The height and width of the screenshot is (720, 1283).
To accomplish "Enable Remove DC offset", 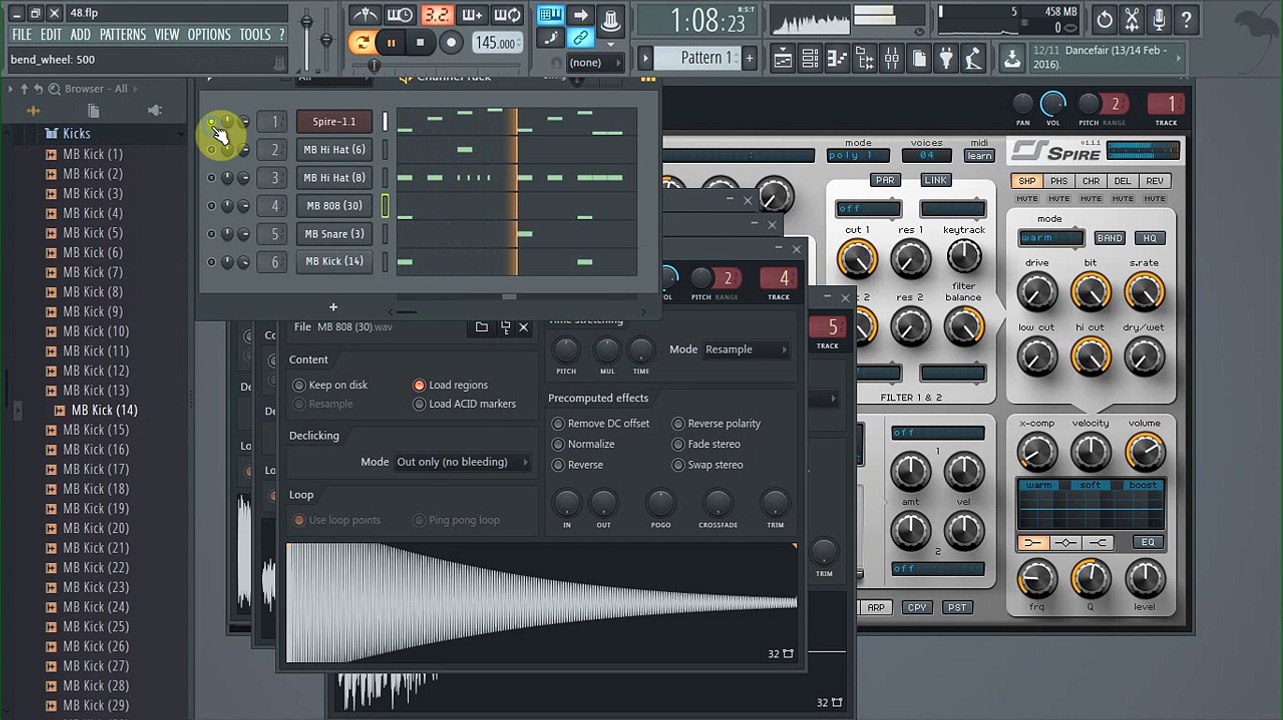I will [601, 424].
